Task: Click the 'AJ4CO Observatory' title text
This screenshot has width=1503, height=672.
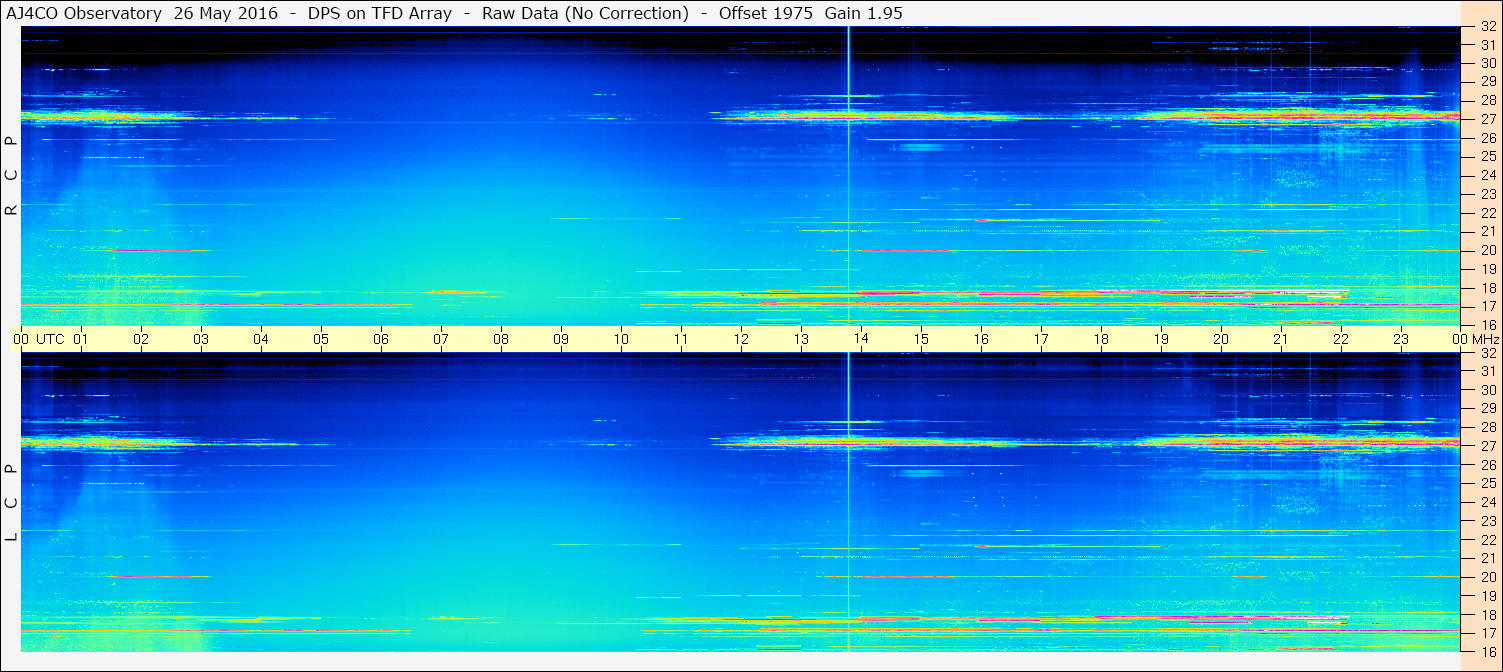Action: 83,13
